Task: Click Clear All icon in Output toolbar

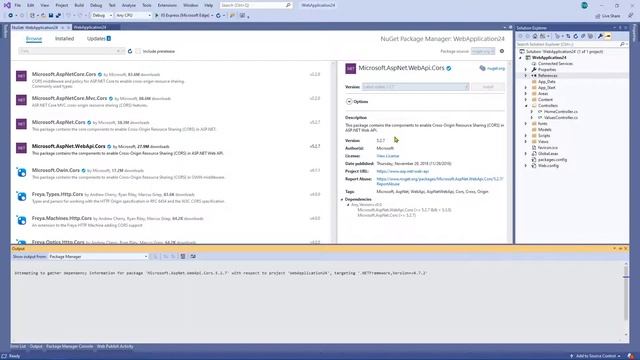Action: [183, 257]
